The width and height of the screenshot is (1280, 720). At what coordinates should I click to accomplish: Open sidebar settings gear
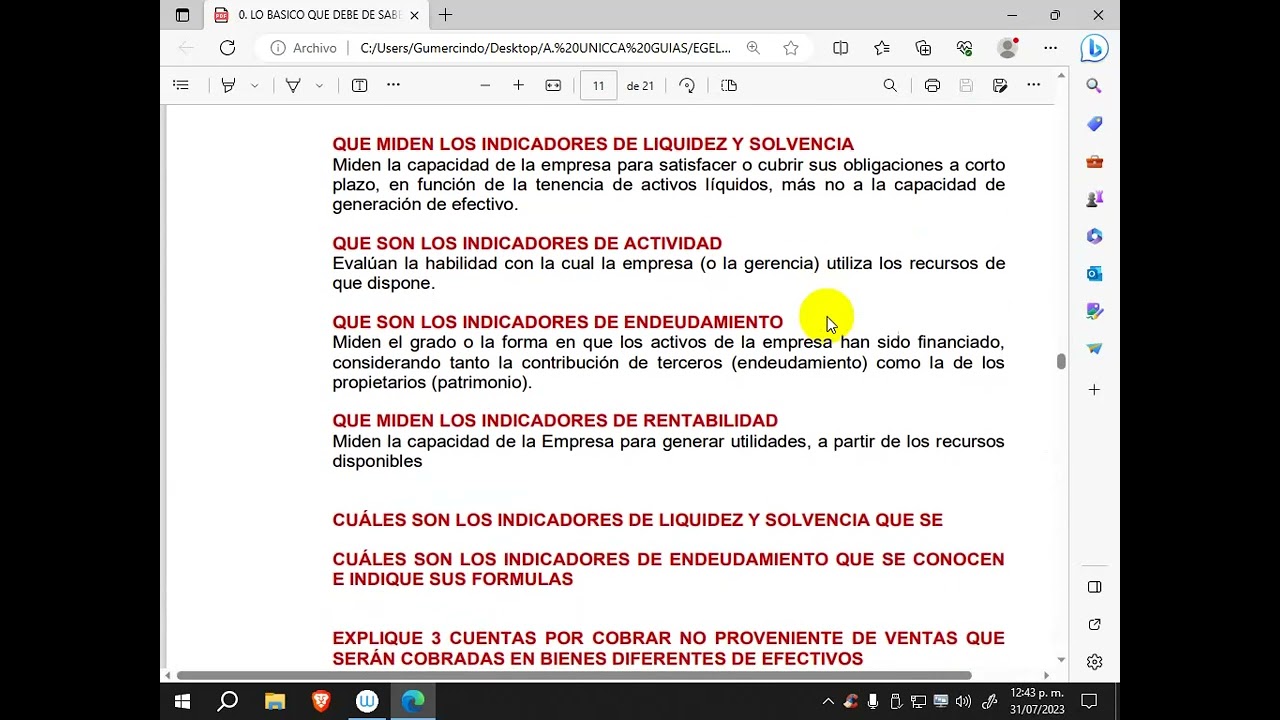[x=1094, y=662]
